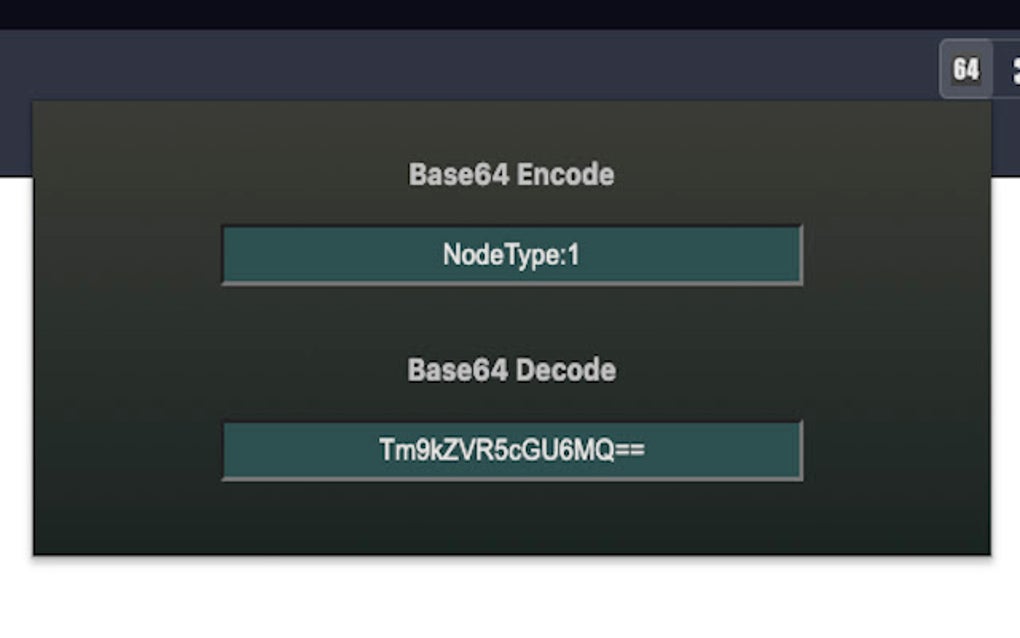Screen dimensions: 1020x638
Task: Click the "Base64 Decode" heading
Action: pos(511,371)
